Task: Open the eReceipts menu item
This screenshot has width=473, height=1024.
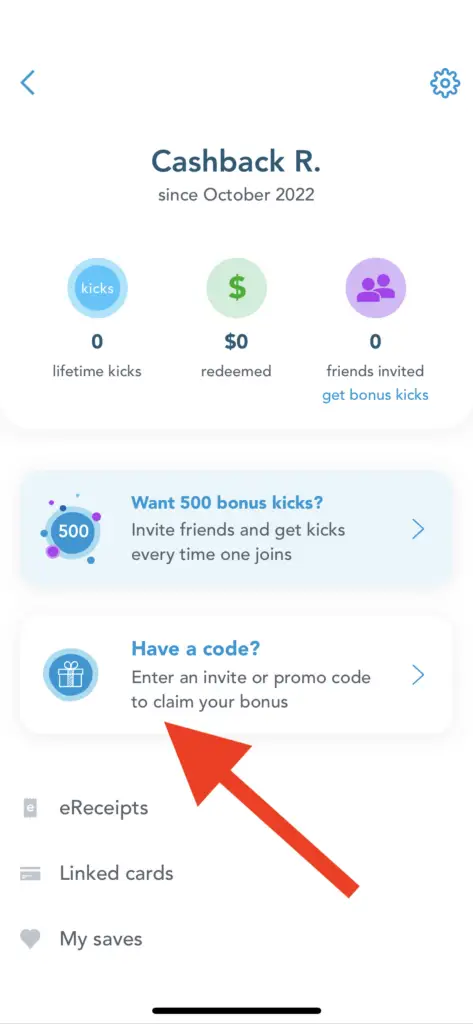Action: point(236,808)
